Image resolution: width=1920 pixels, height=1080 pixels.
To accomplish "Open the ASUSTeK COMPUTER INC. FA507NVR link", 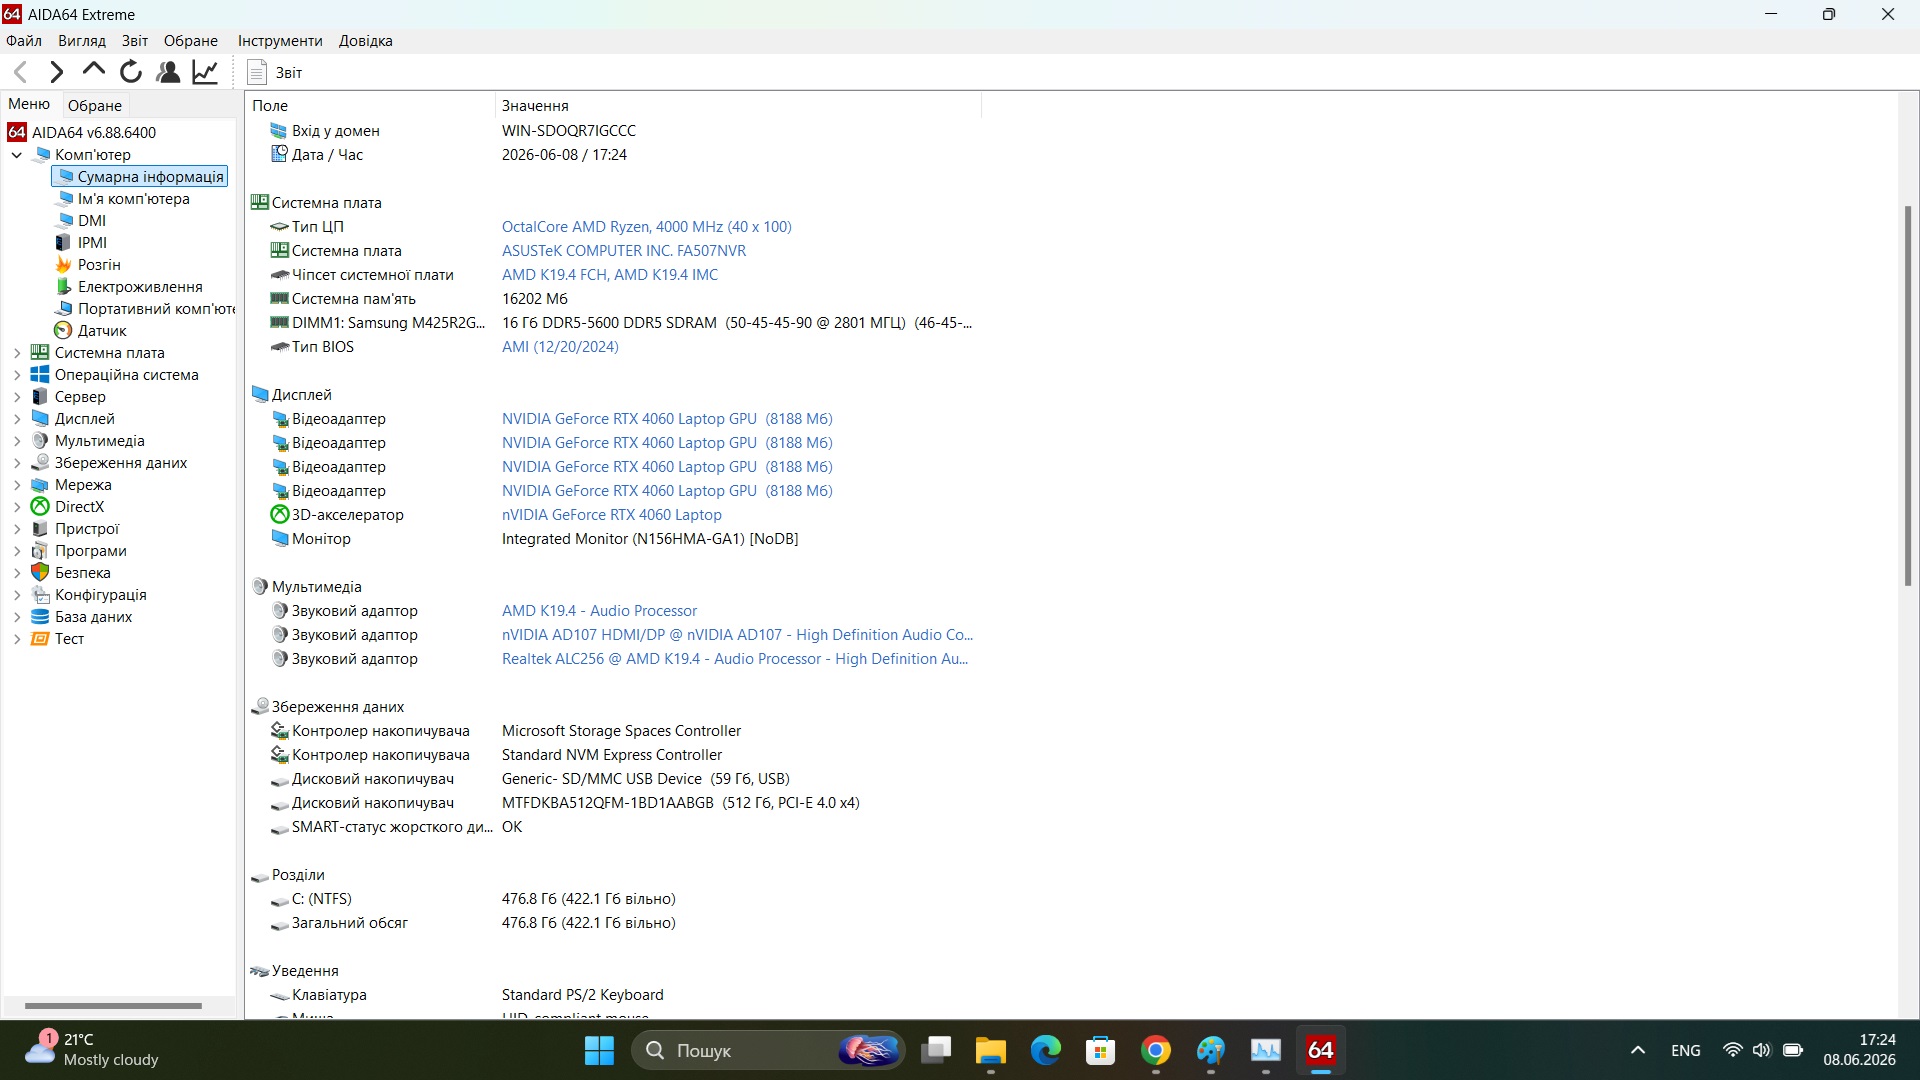I will (x=624, y=251).
